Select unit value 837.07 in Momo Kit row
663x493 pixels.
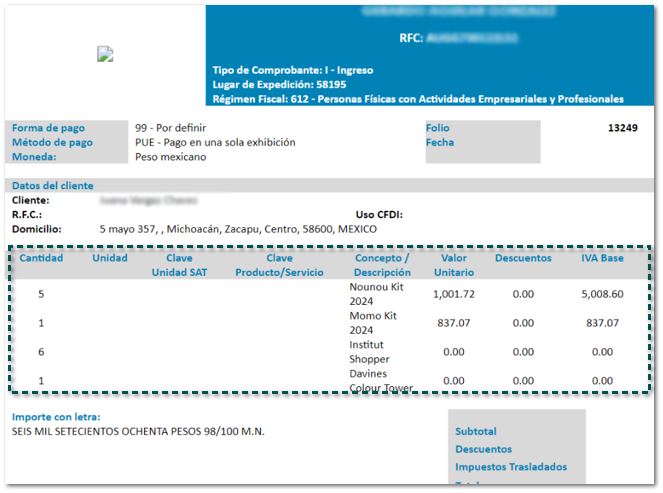pos(454,323)
